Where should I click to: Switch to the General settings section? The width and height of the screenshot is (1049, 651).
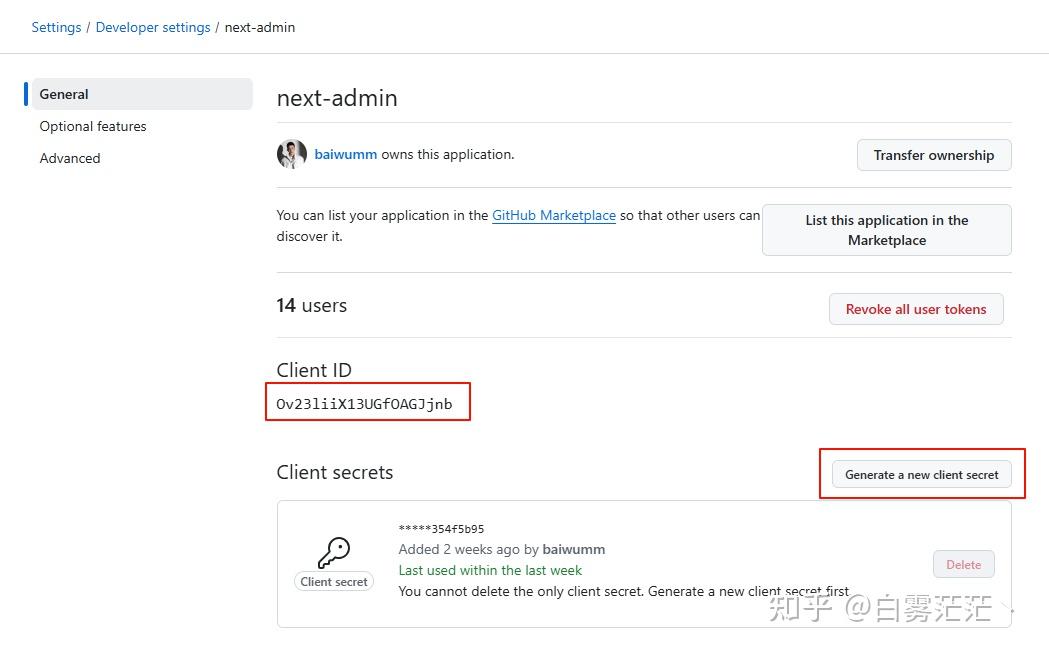click(64, 93)
